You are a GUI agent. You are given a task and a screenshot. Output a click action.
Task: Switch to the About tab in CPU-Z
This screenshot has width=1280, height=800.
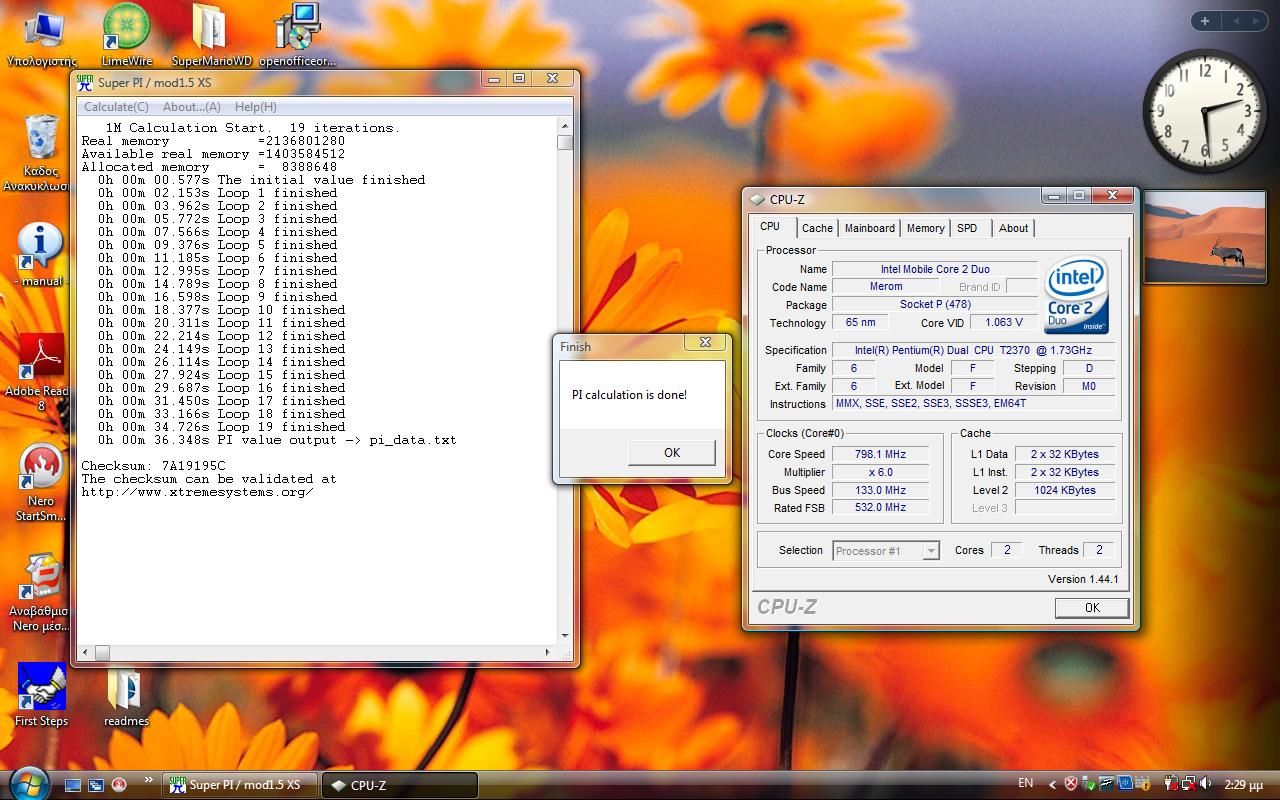pos(1014,228)
